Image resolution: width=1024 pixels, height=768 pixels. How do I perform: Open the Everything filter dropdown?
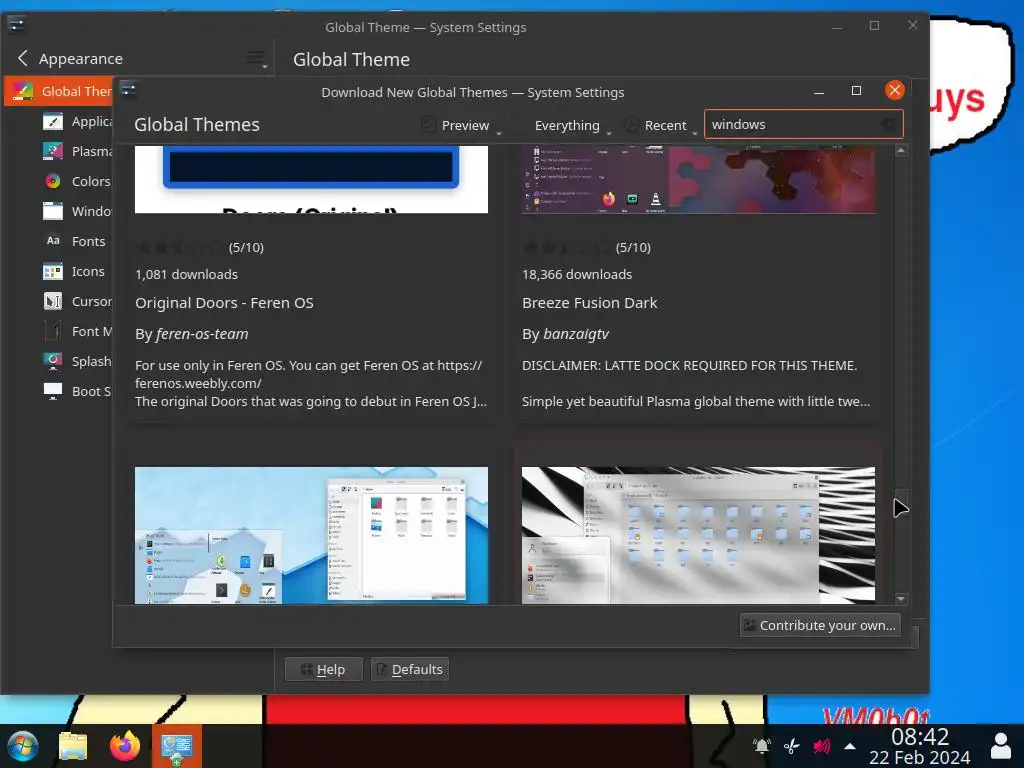pyautogui.click(x=570, y=125)
